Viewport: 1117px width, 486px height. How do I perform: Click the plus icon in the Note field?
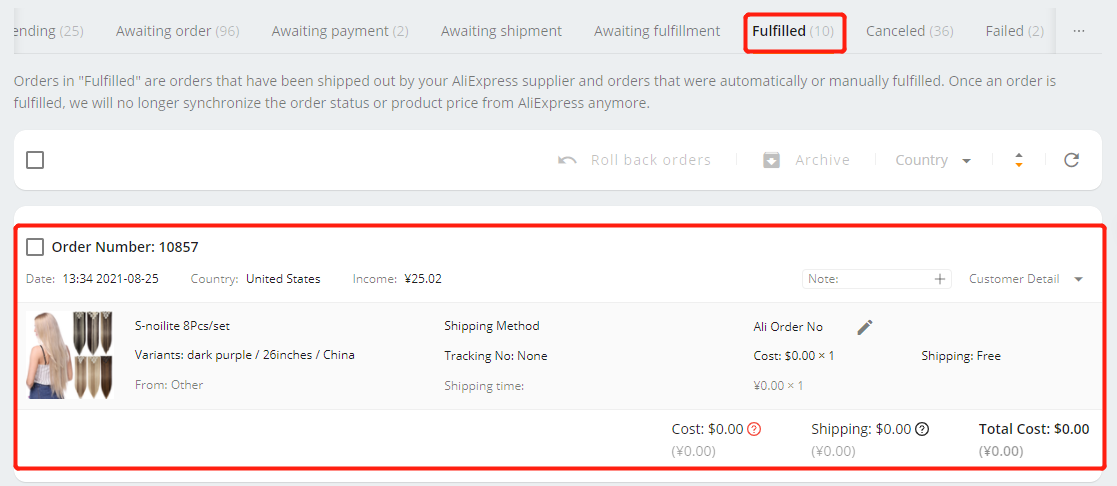coord(940,279)
